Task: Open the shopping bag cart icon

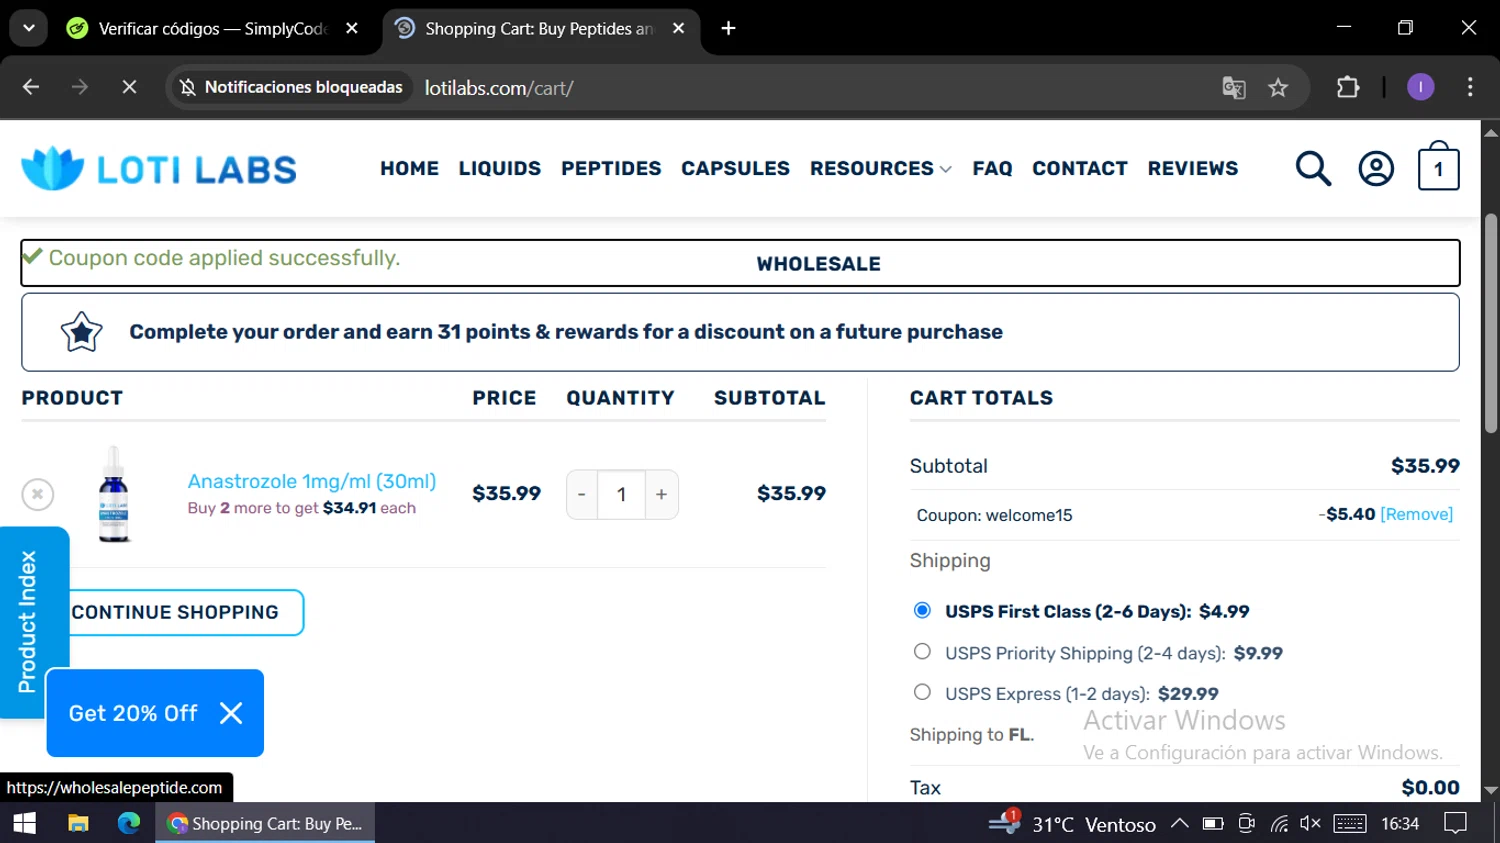Action: [1438, 165]
